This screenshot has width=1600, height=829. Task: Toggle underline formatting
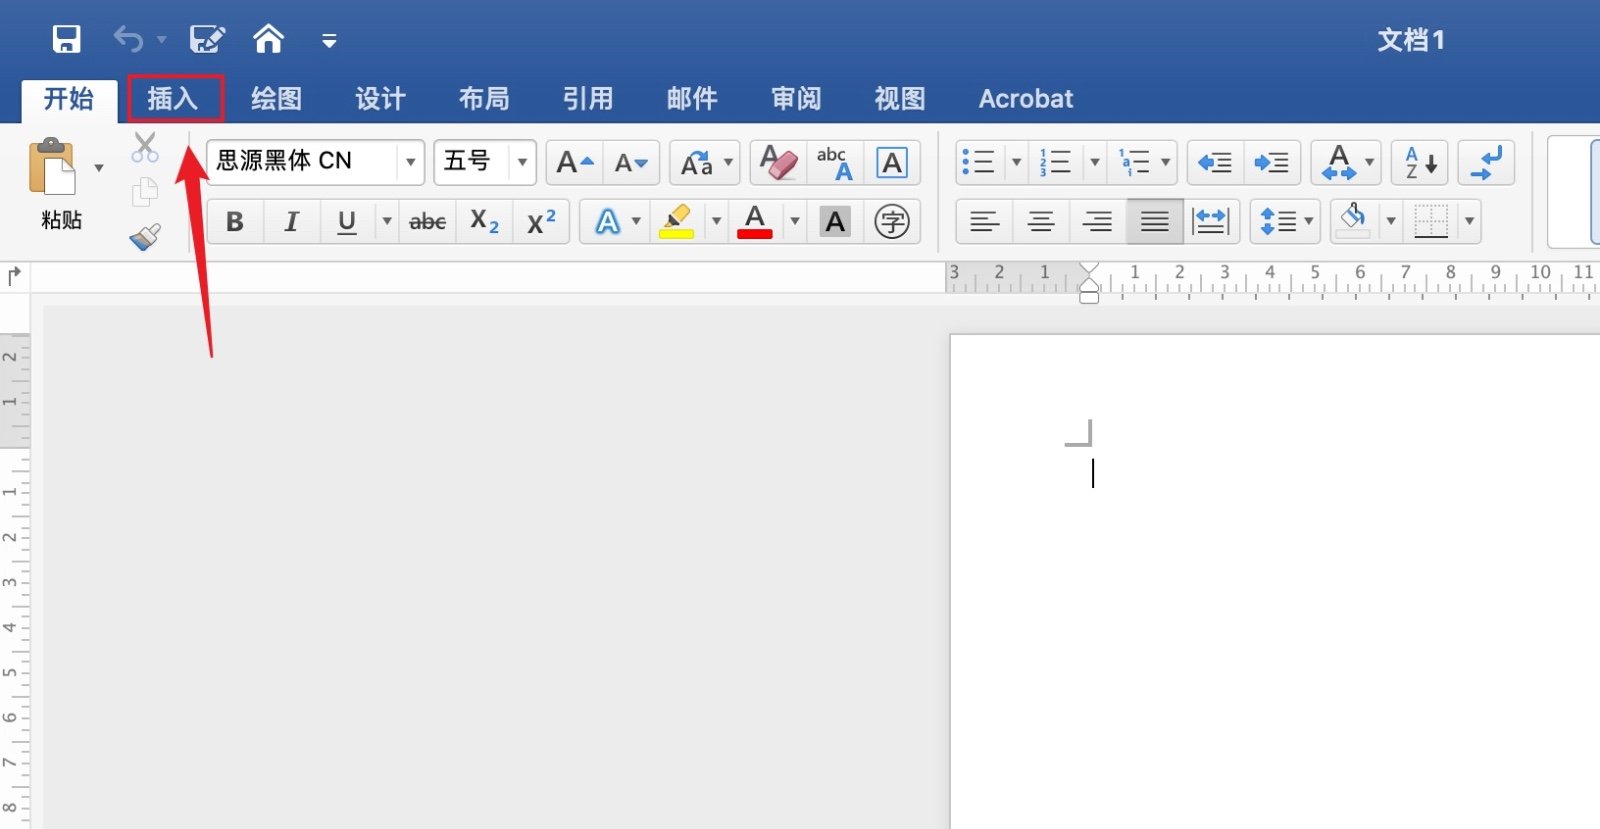pyautogui.click(x=347, y=222)
